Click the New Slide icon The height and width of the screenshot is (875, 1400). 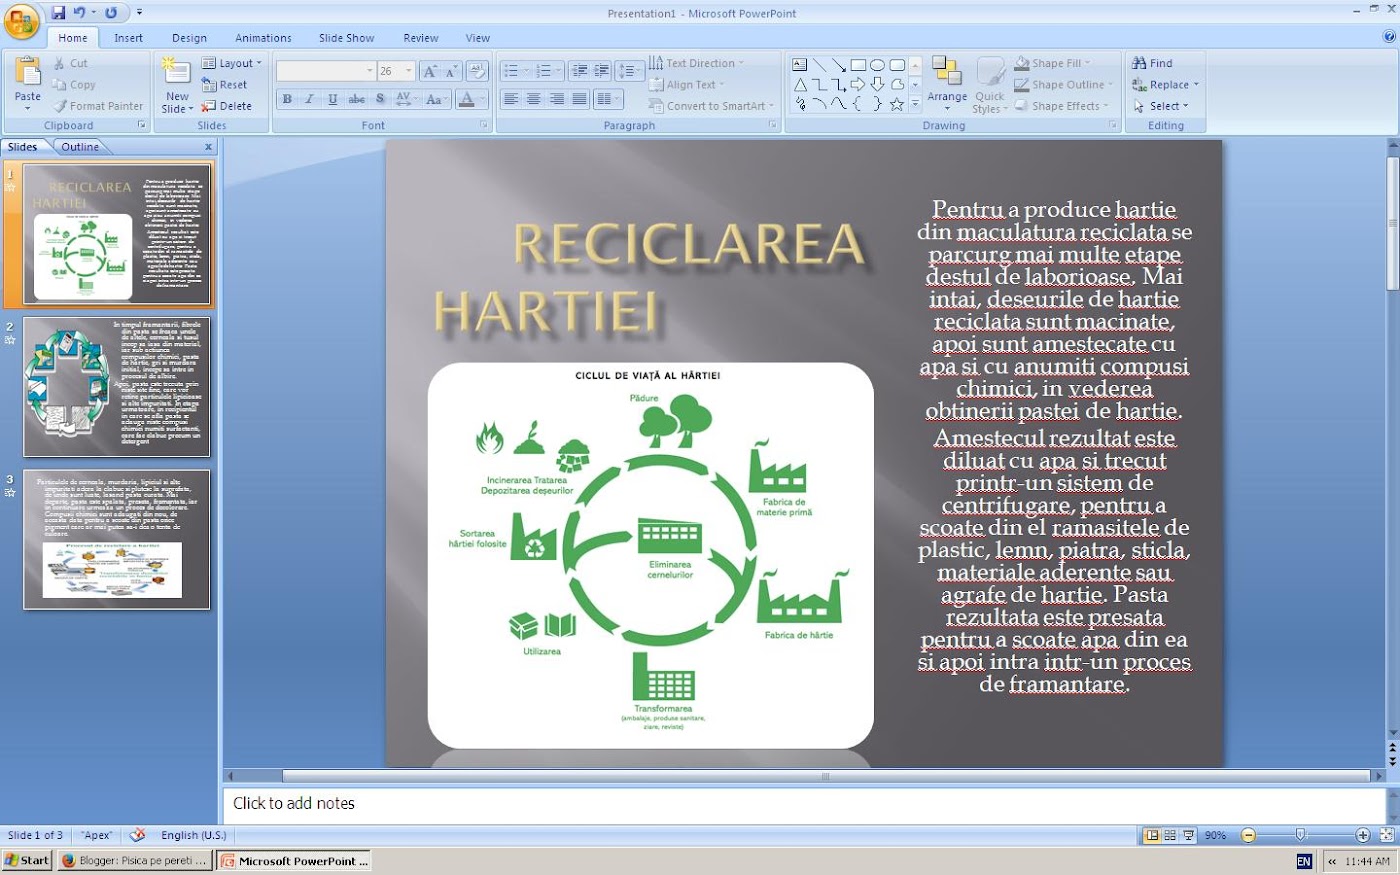pyautogui.click(x=177, y=71)
